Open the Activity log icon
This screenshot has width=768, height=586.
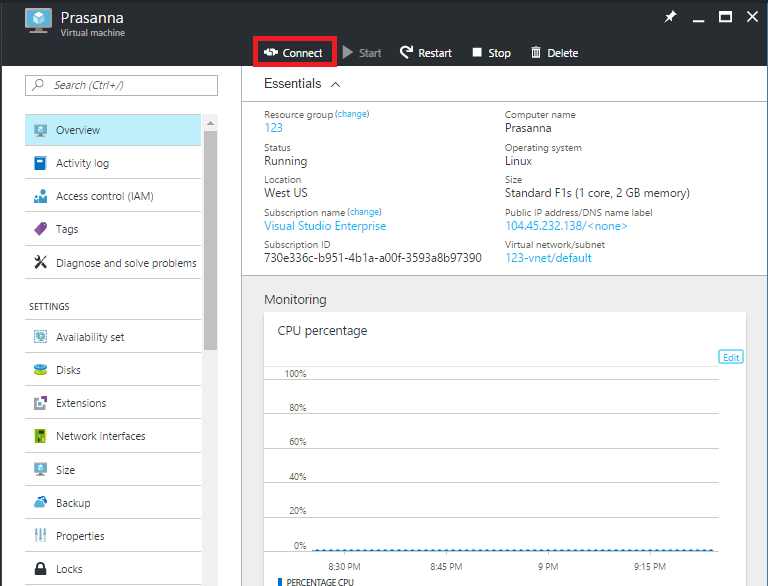pos(40,163)
